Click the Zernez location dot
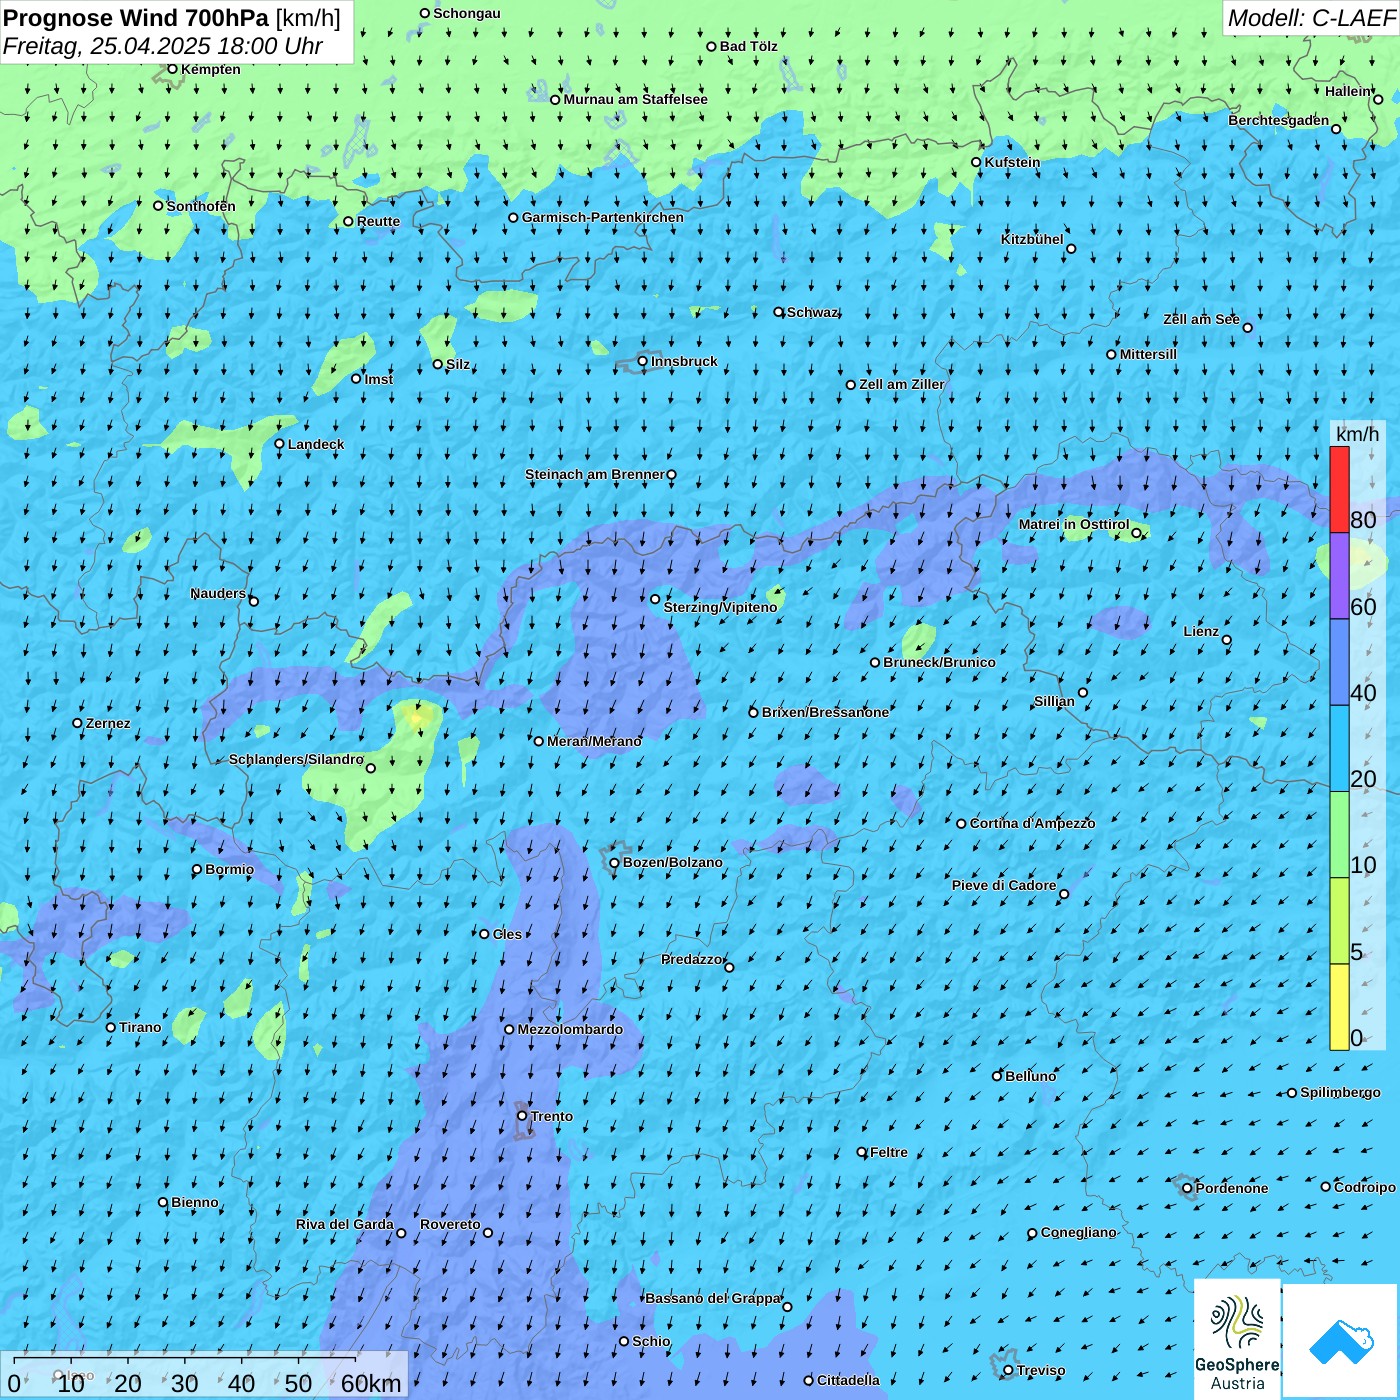This screenshot has width=1400, height=1400. [78, 723]
